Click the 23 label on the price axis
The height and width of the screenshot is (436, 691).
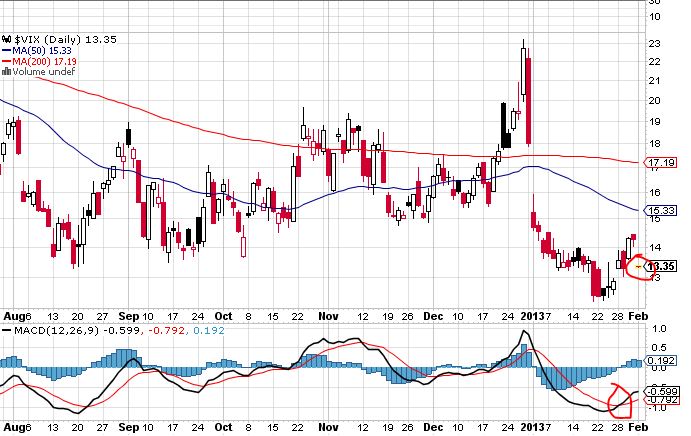click(655, 44)
